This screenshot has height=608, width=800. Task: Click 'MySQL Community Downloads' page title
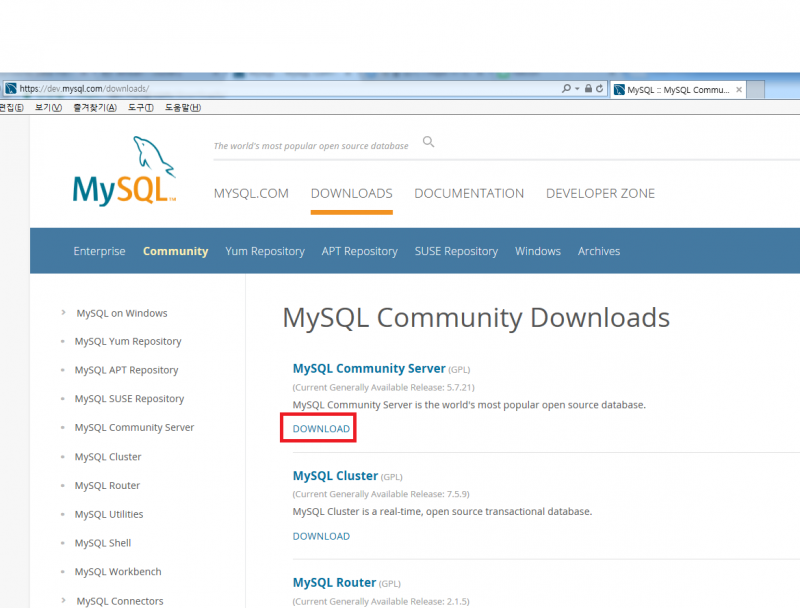(x=476, y=318)
